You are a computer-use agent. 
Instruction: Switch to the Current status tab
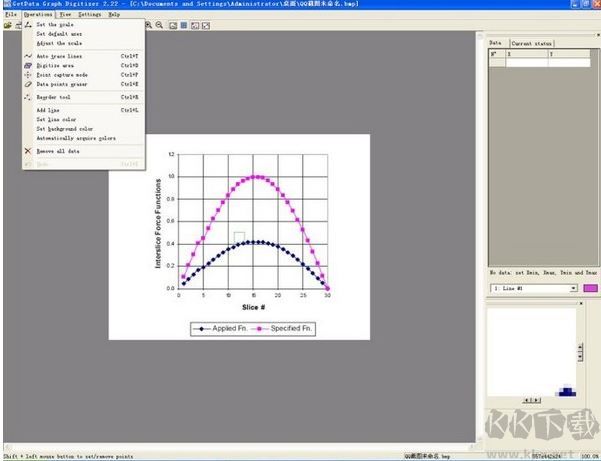530,44
